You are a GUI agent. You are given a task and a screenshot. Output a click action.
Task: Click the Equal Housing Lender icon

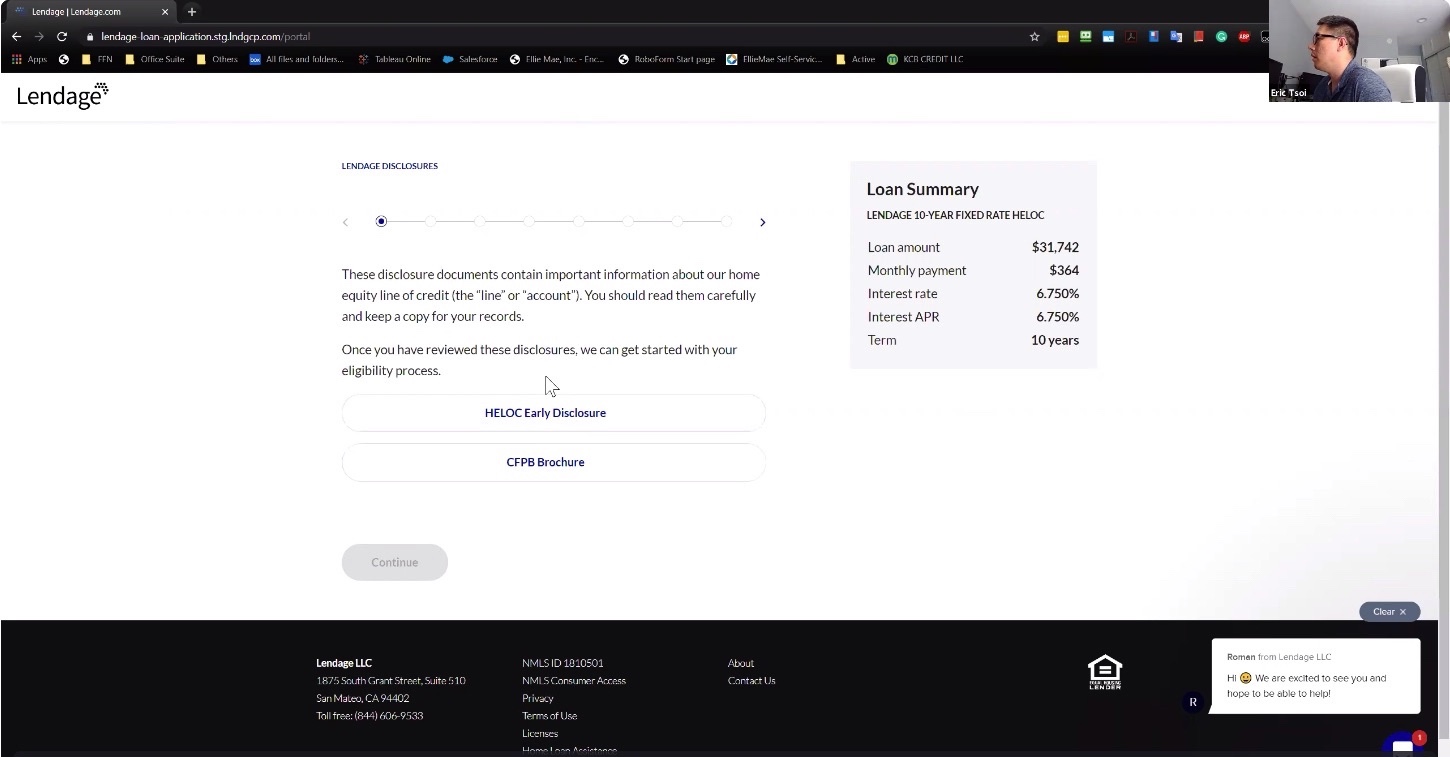1105,672
